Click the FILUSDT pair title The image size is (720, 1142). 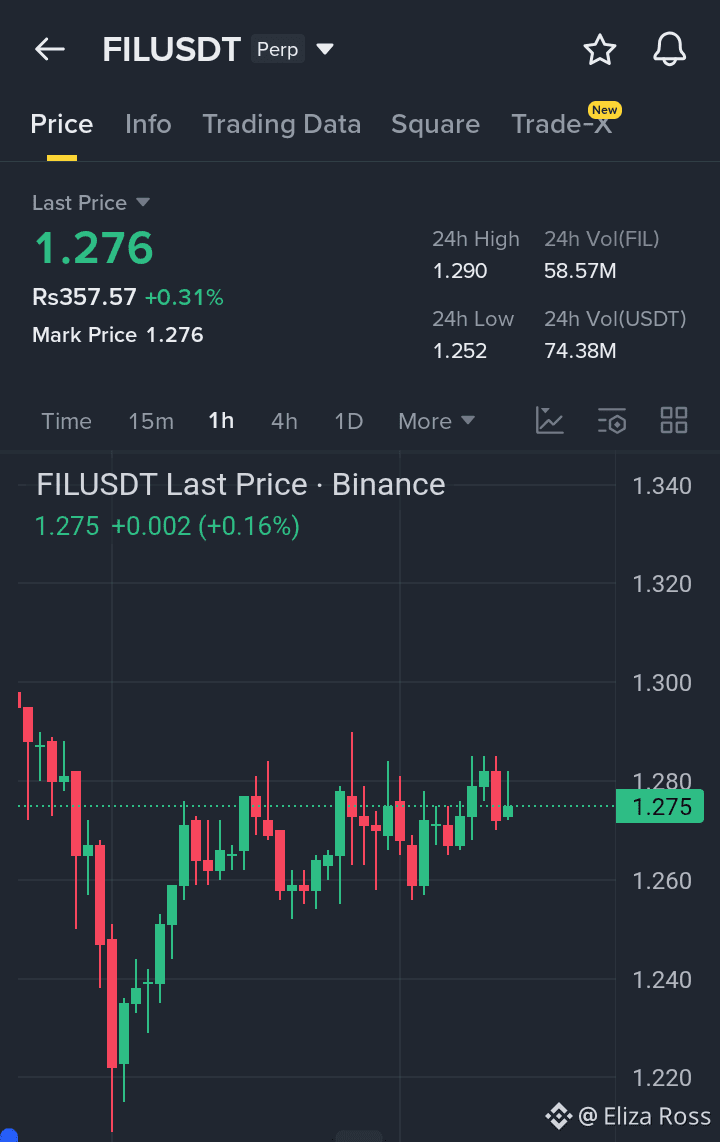pos(171,50)
